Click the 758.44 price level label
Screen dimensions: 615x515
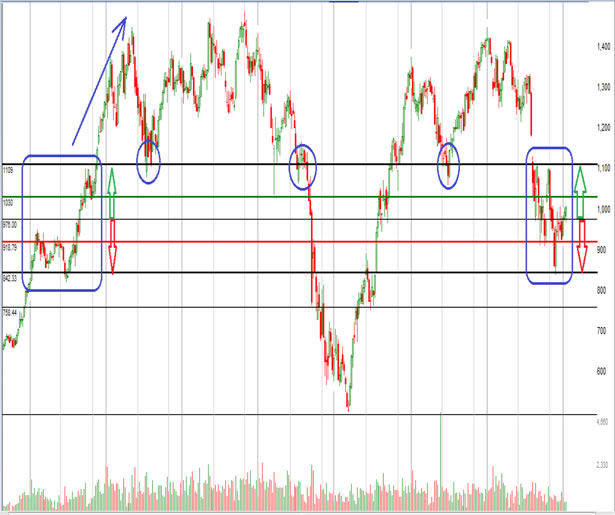pyautogui.click(x=12, y=313)
